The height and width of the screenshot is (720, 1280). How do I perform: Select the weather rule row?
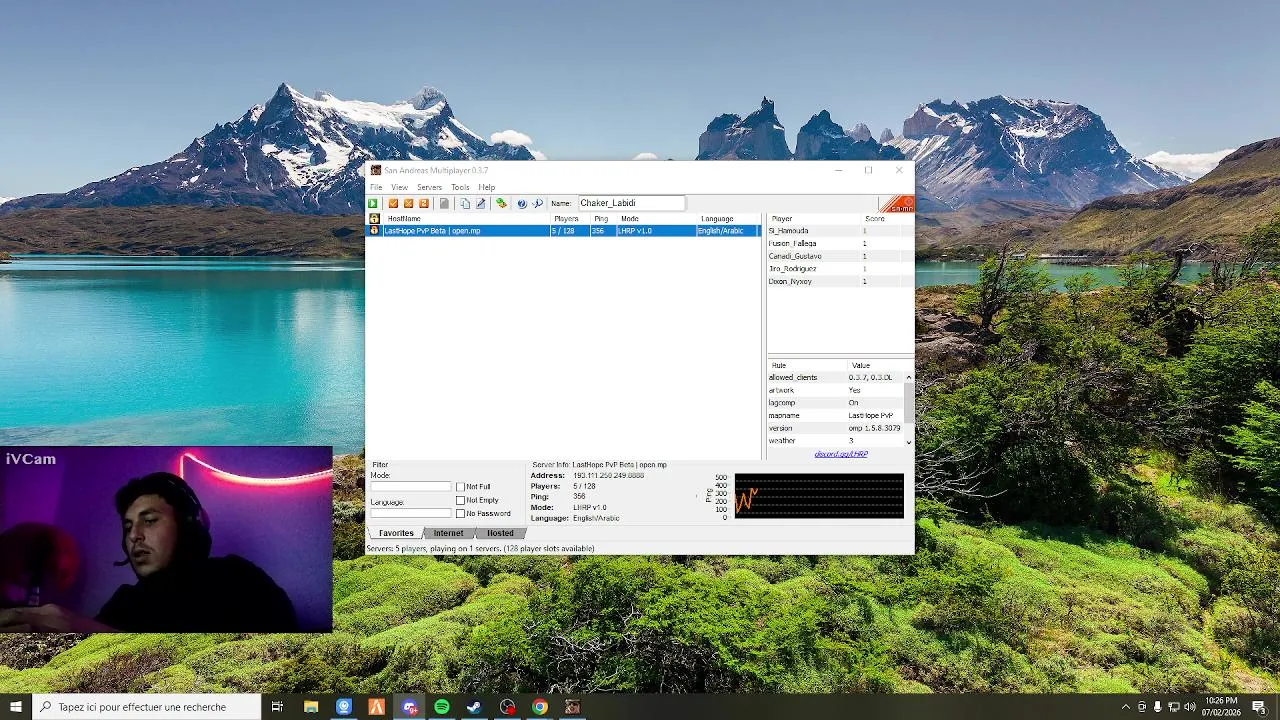835,441
